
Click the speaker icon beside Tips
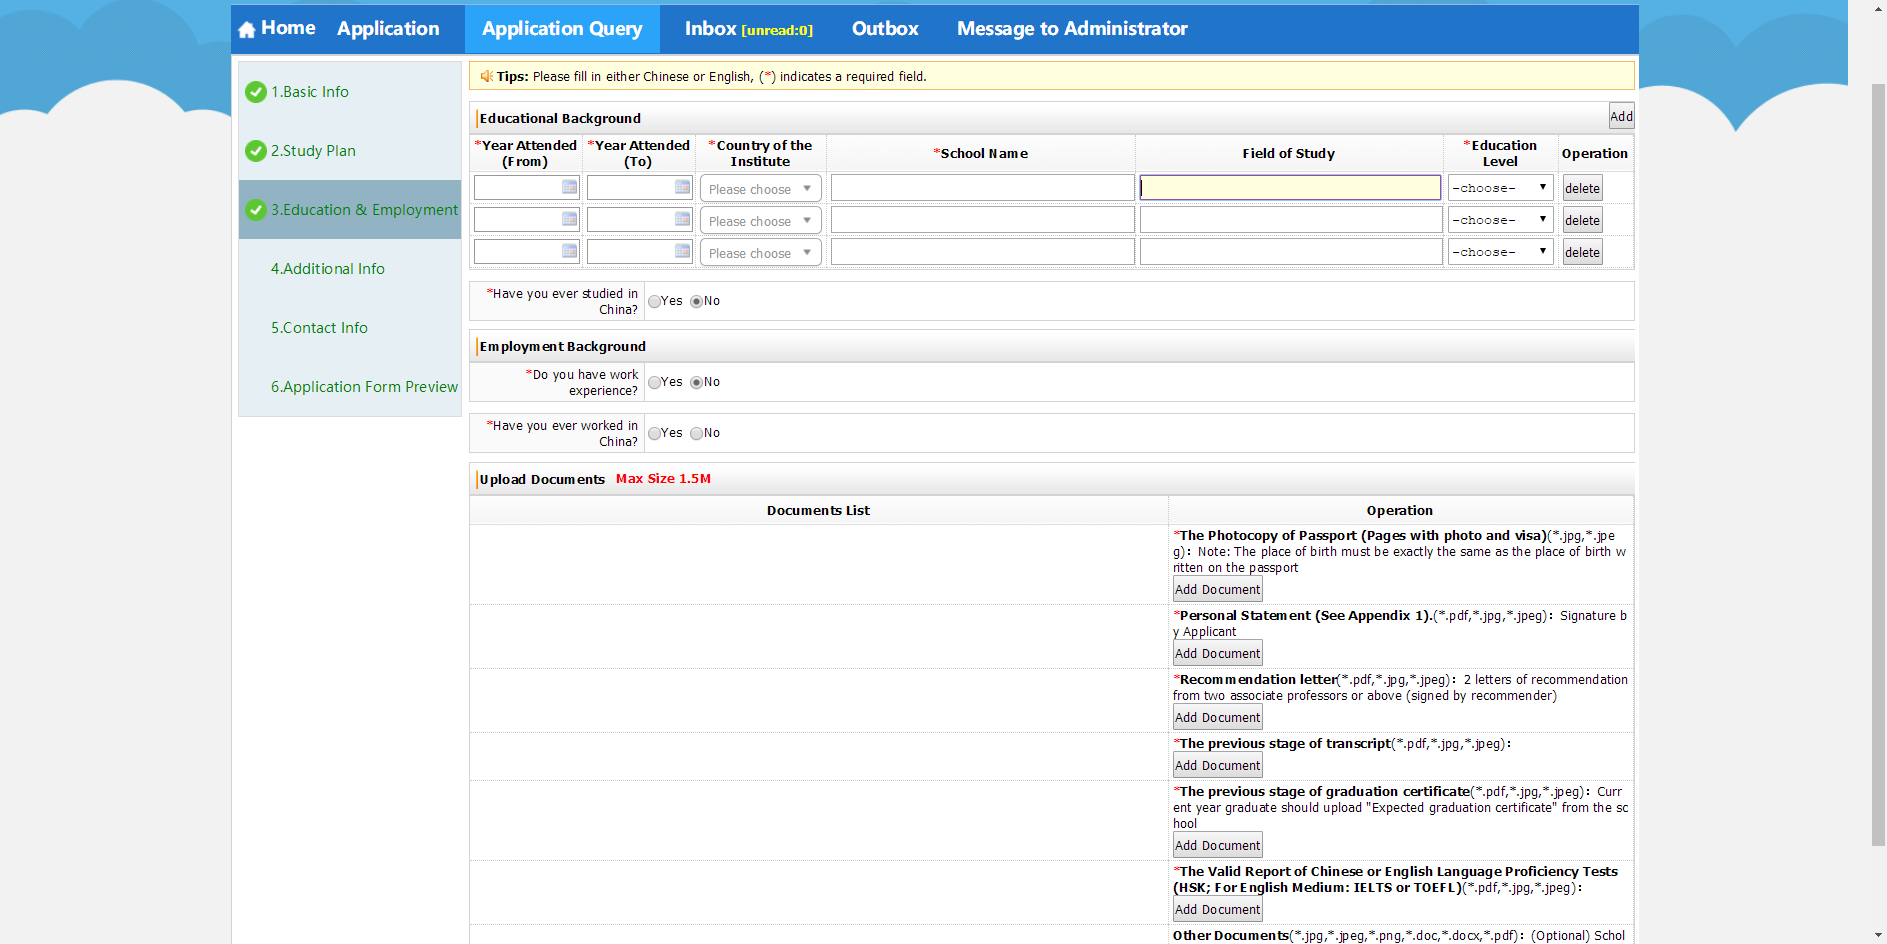pos(487,76)
